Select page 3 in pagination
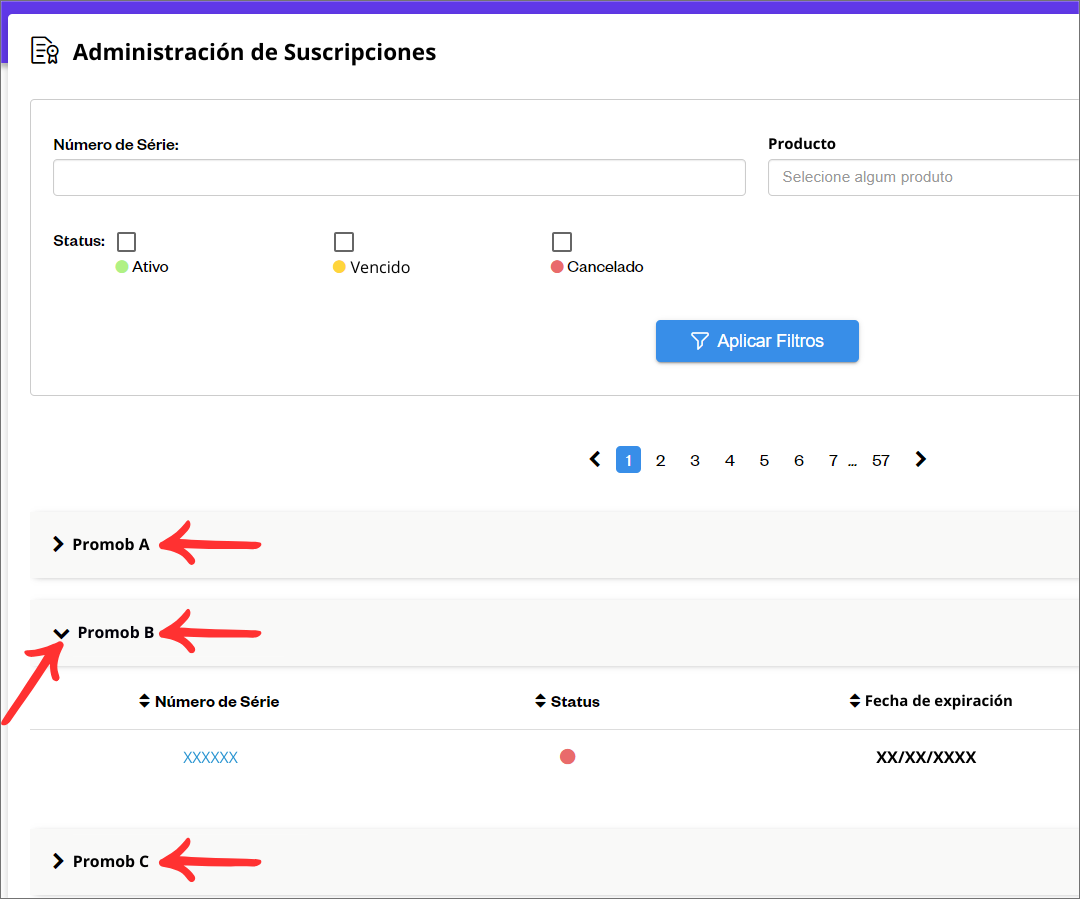The width and height of the screenshot is (1080, 899). click(x=695, y=460)
